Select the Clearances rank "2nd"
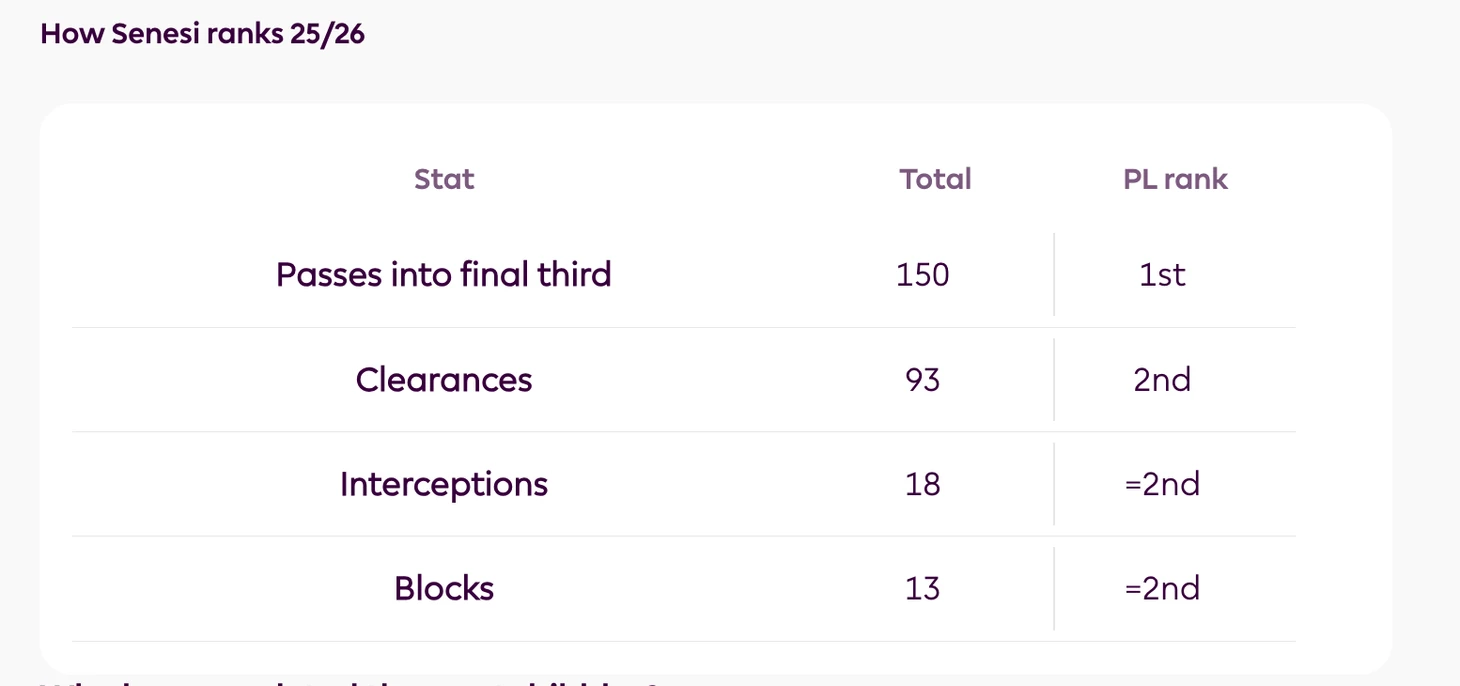The width and height of the screenshot is (1460, 686). tap(1162, 380)
